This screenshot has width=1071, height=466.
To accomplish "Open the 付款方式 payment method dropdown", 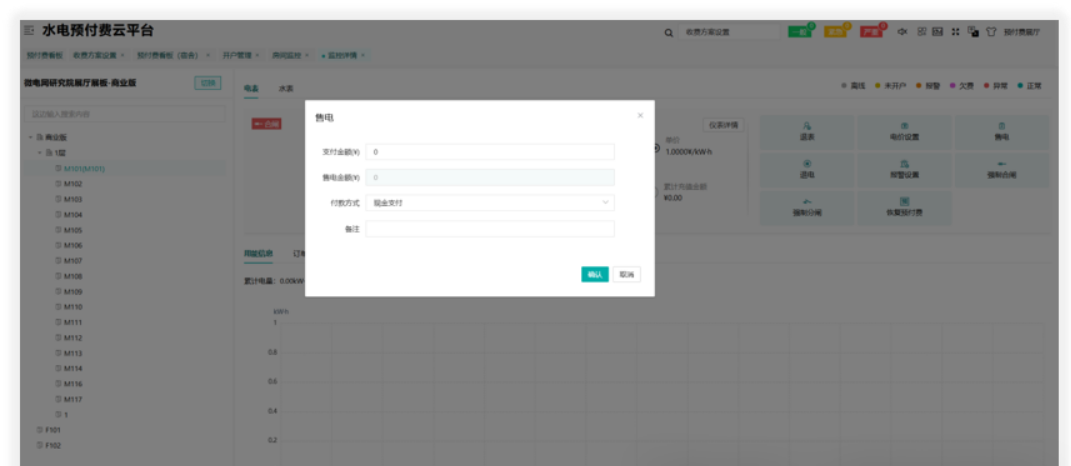I will click(490, 203).
